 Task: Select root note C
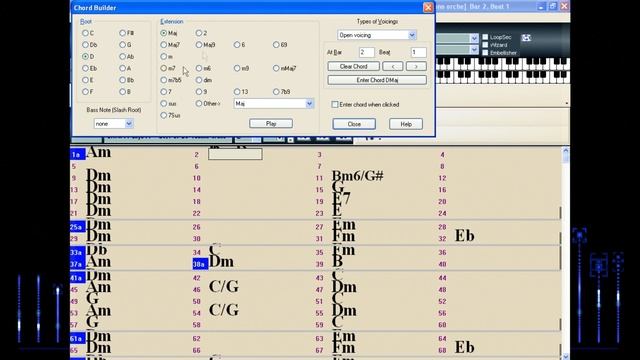[85, 33]
